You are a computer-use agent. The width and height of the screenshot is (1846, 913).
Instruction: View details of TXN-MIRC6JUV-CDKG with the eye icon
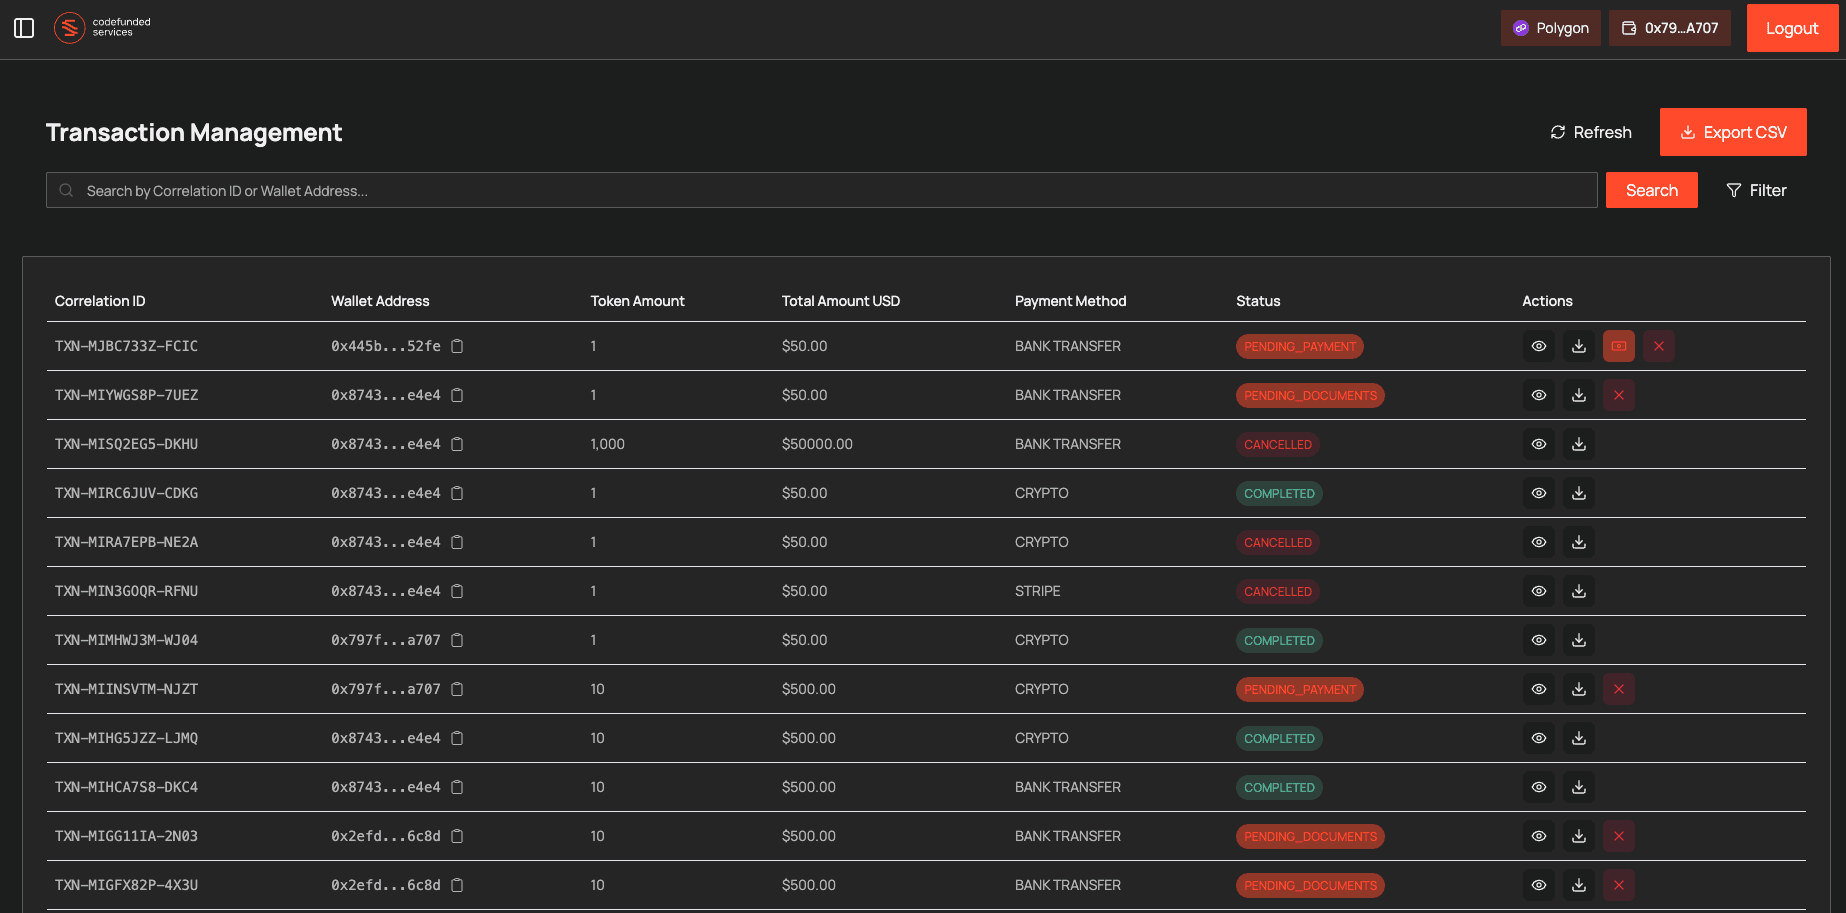1539,493
